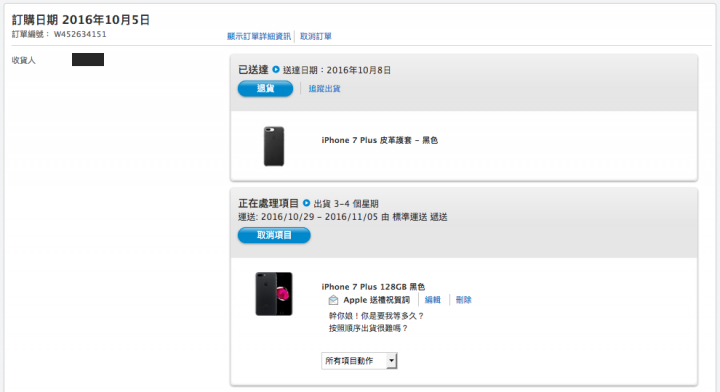
Task: Open the 顯示訂單詳細資訊 order details link
Action: point(259,36)
